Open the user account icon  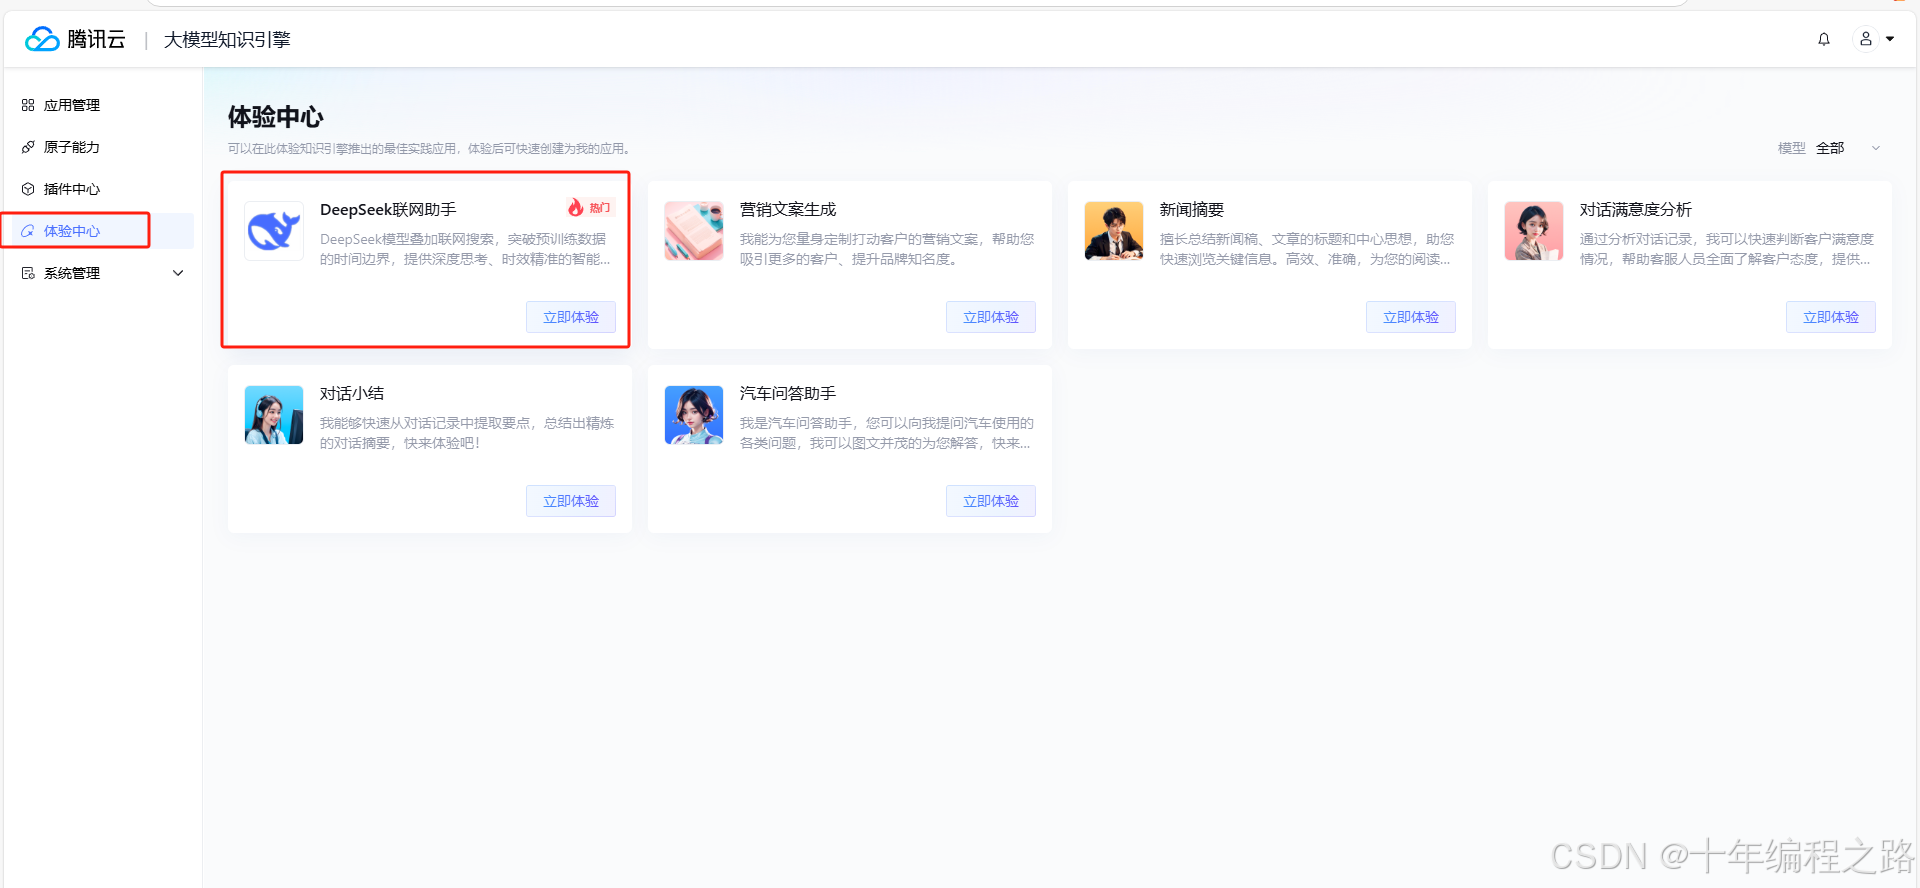pos(1866,39)
